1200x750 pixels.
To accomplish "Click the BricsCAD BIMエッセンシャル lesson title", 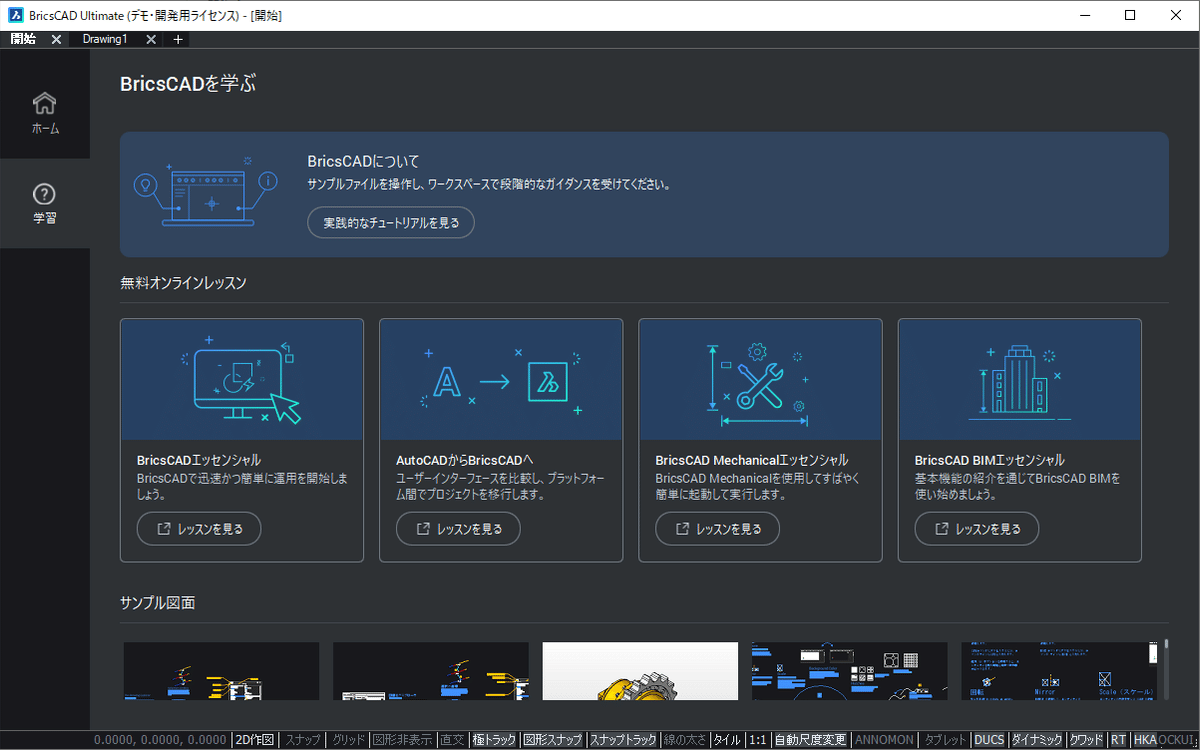I will click(990, 461).
